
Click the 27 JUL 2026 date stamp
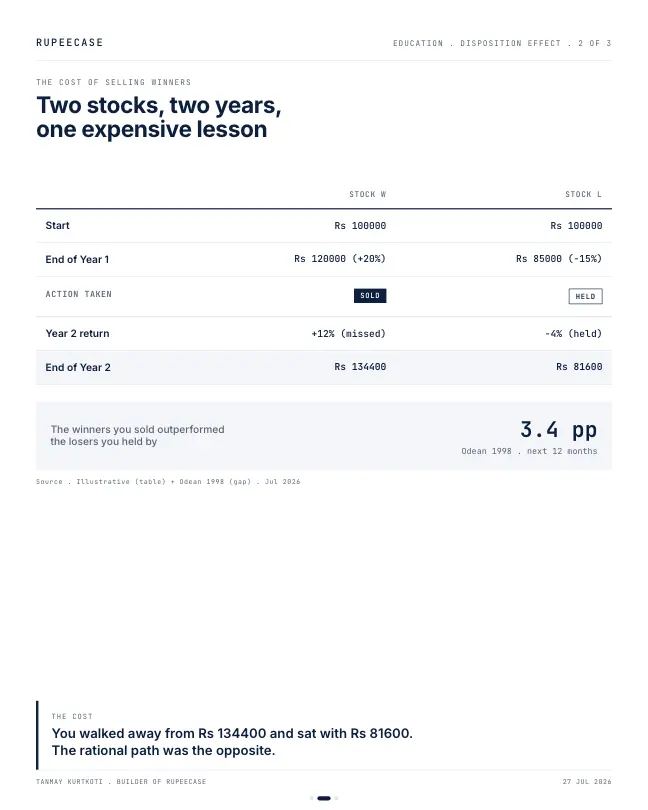[587, 782]
